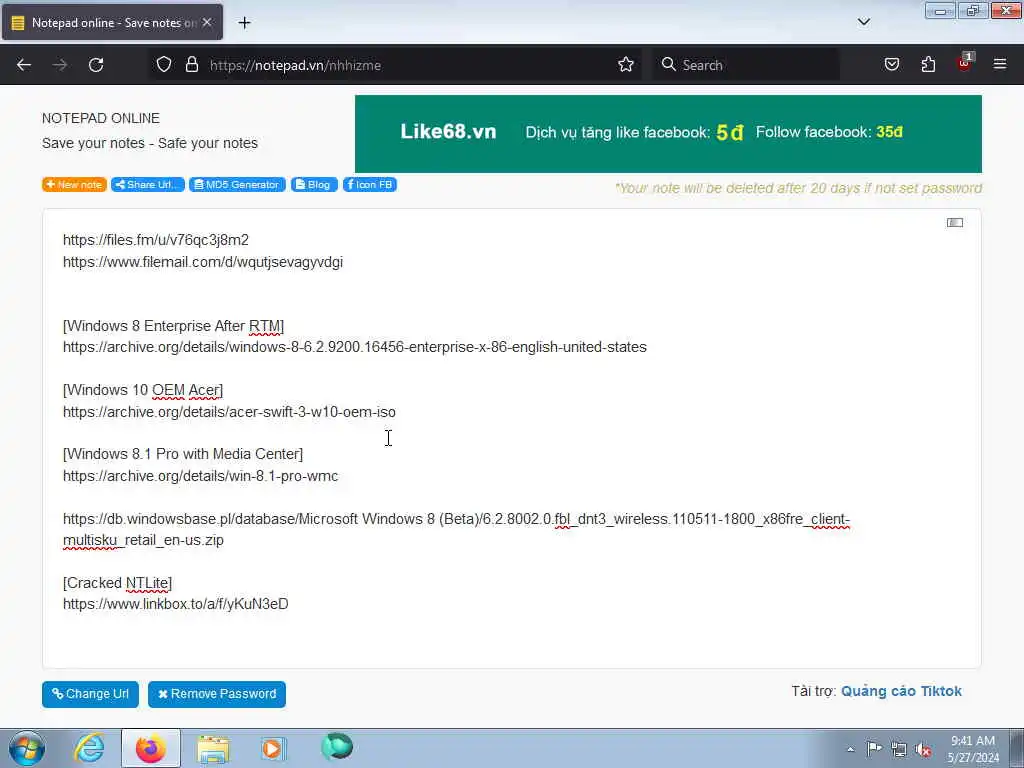
Task: Click the linkbox.to URL line
Action: click(176, 604)
